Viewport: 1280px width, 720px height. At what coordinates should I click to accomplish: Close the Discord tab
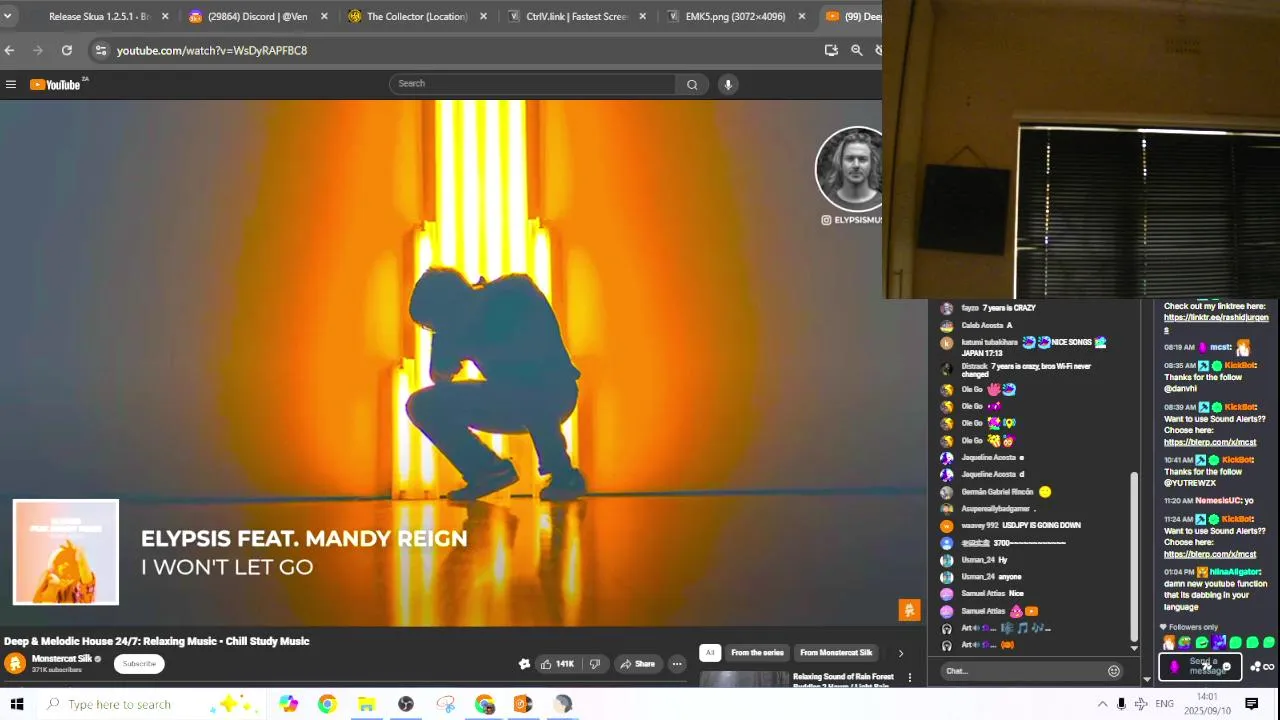tap(324, 16)
